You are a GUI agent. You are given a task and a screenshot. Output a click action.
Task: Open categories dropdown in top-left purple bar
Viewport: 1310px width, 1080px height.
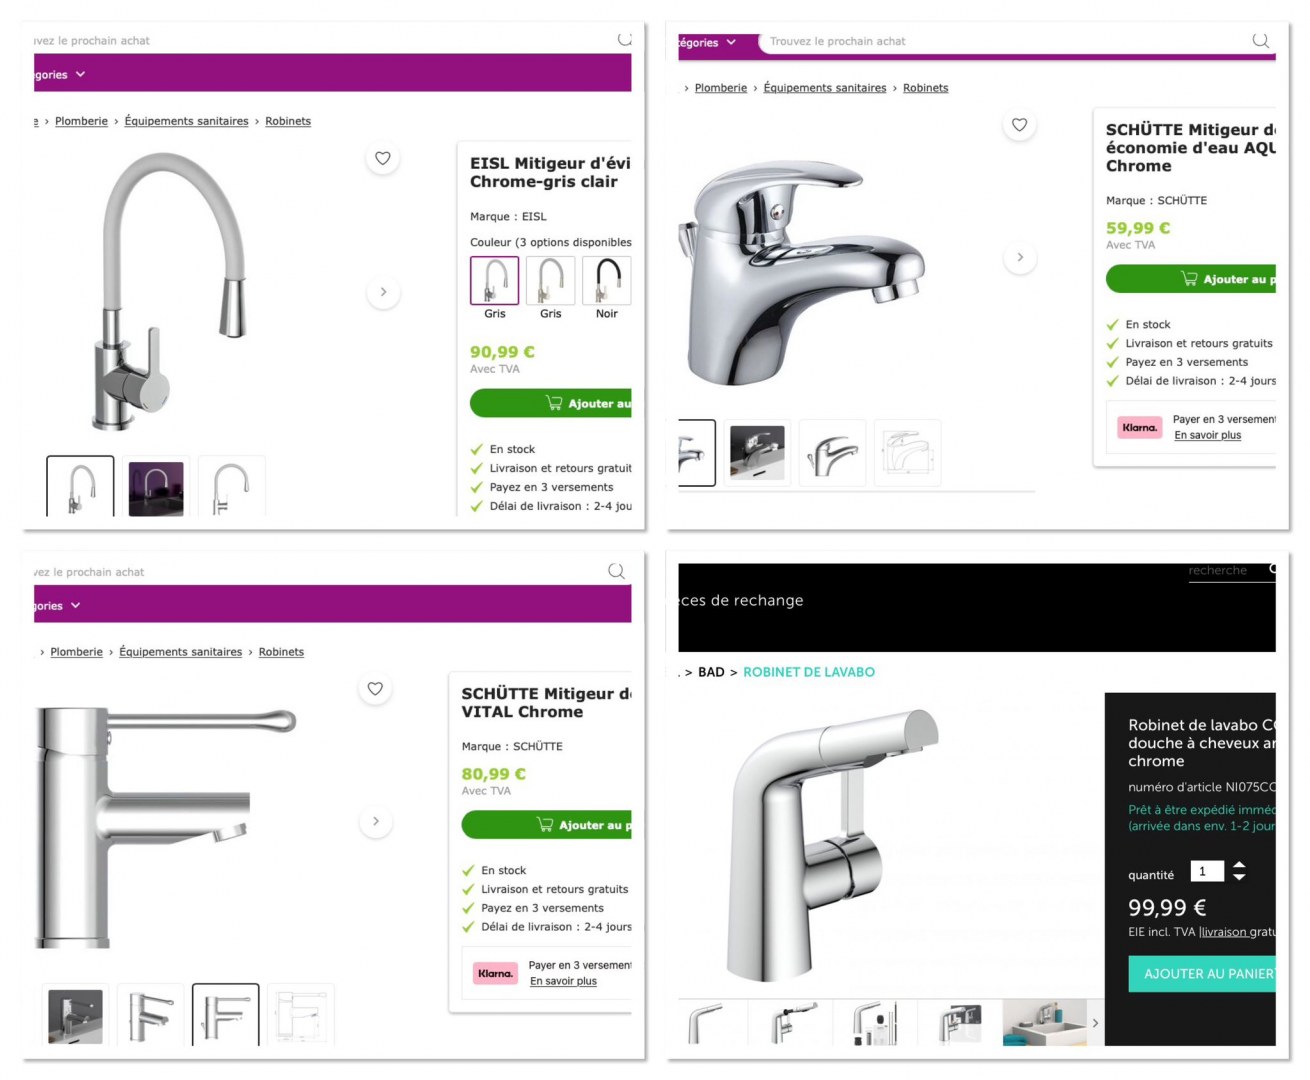(60, 74)
